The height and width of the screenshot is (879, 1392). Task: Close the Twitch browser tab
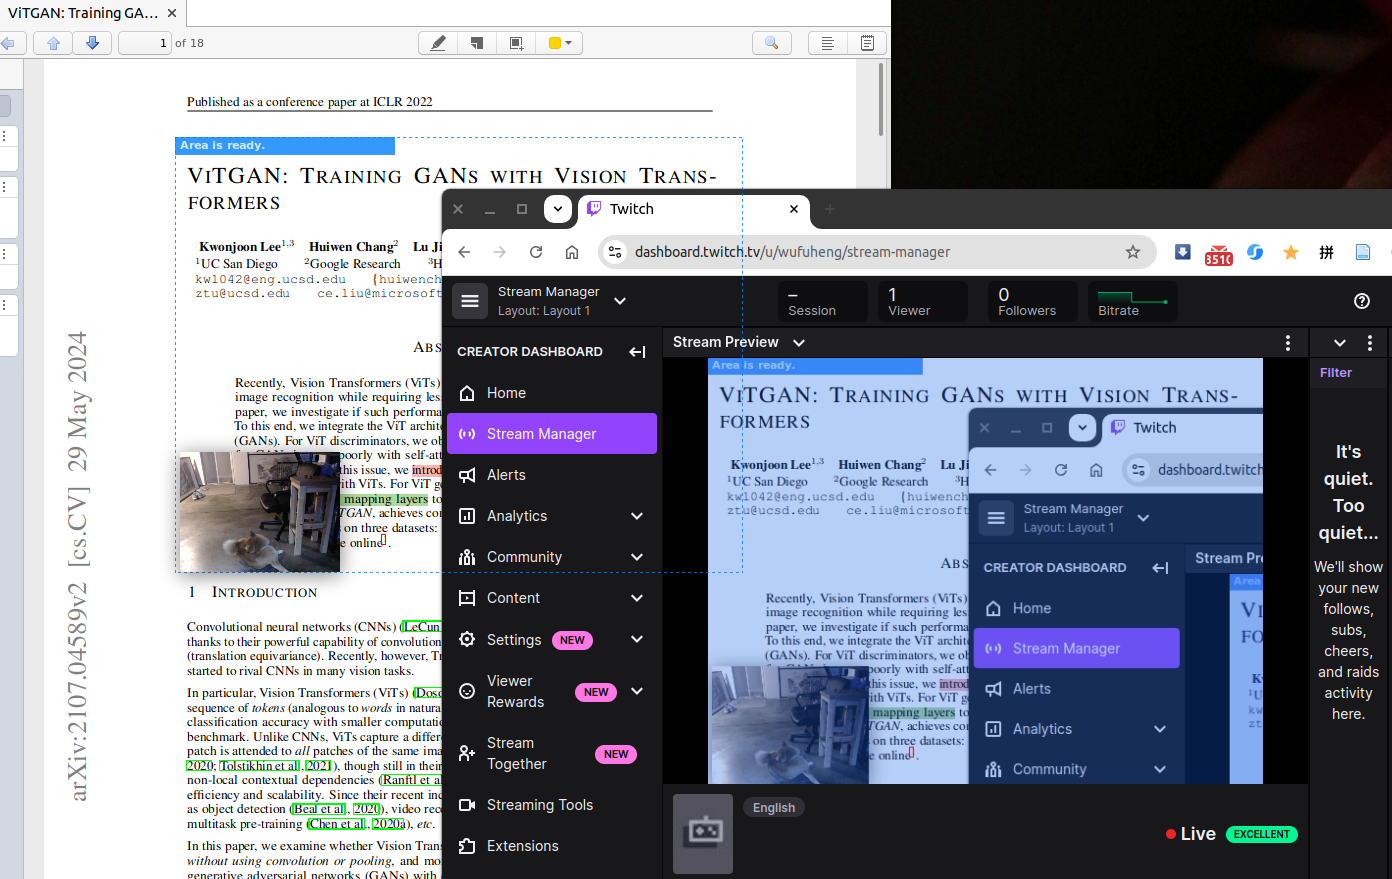point(794,209)
